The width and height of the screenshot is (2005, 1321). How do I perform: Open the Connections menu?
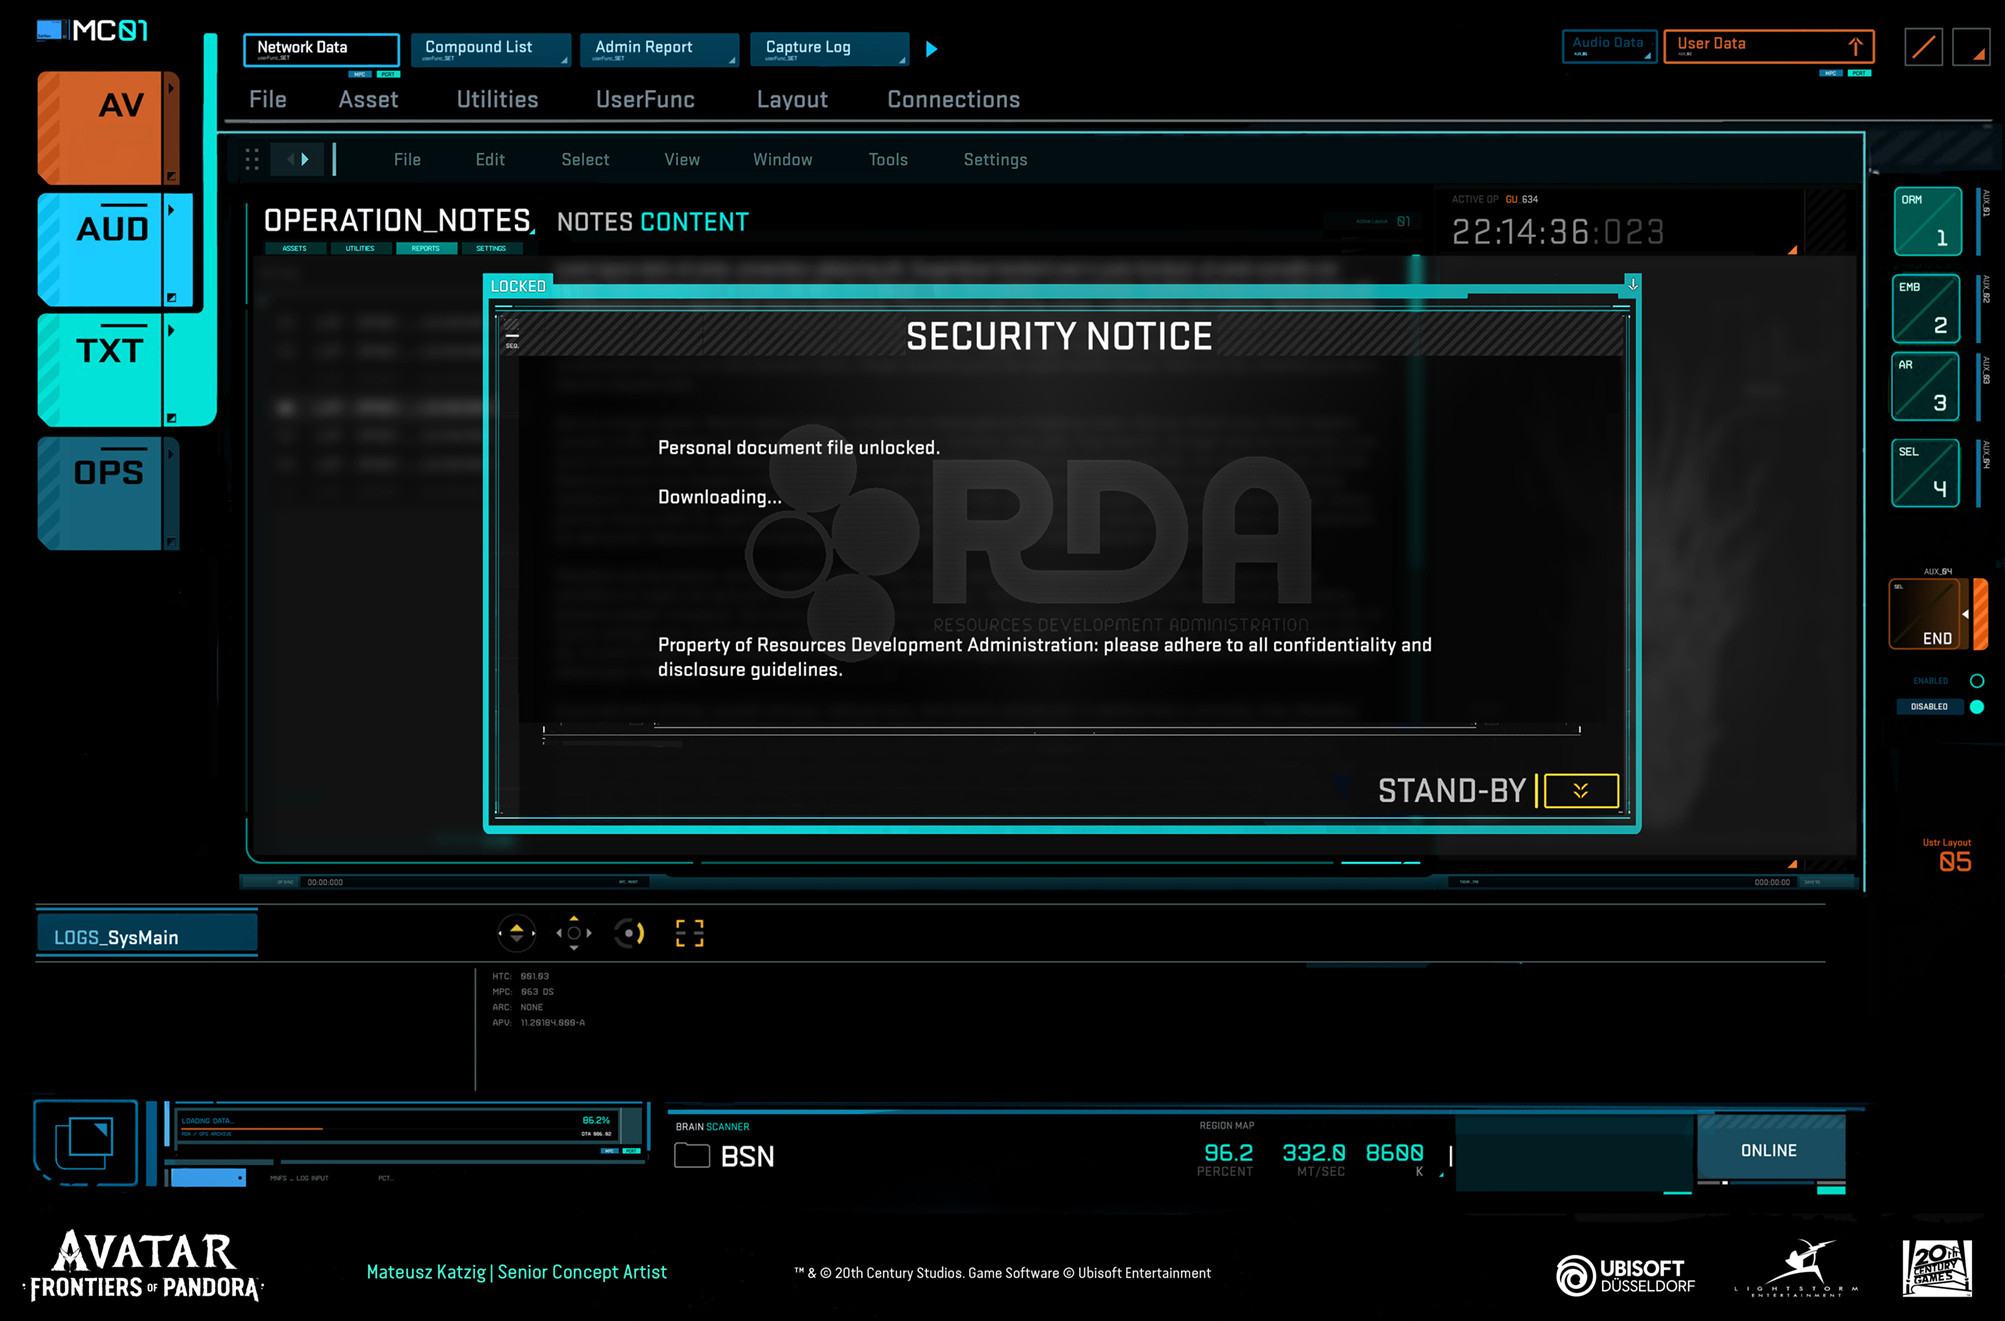[953, 100]
